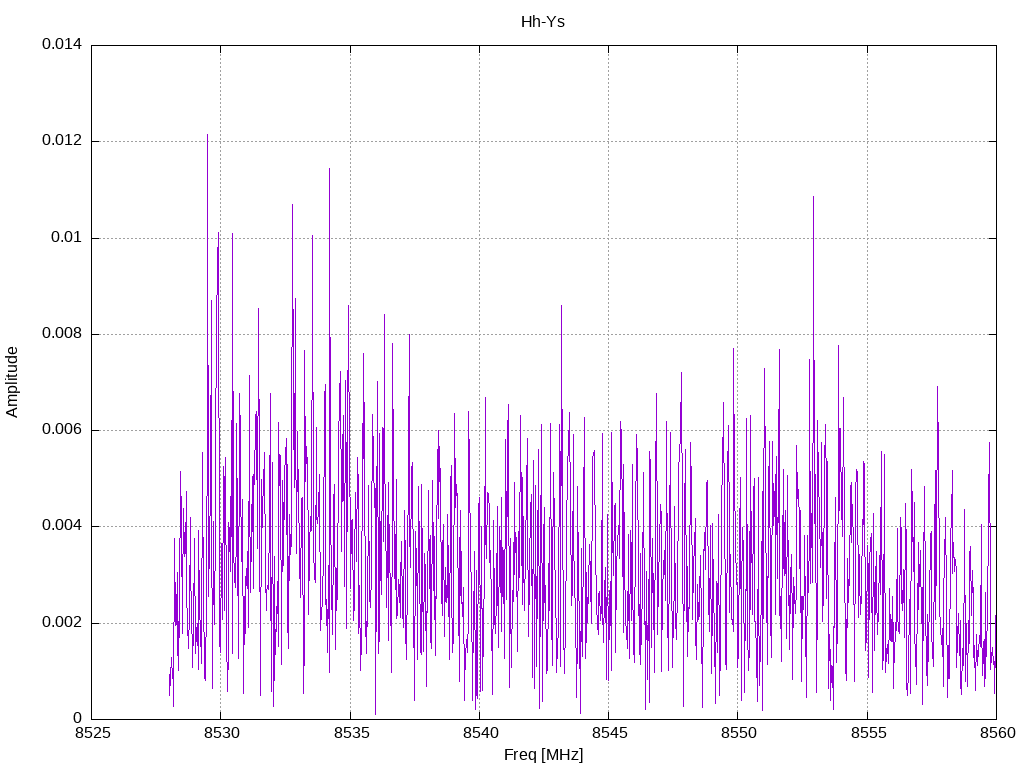Click the 0.004 y-axis tick label

point(61,526)
